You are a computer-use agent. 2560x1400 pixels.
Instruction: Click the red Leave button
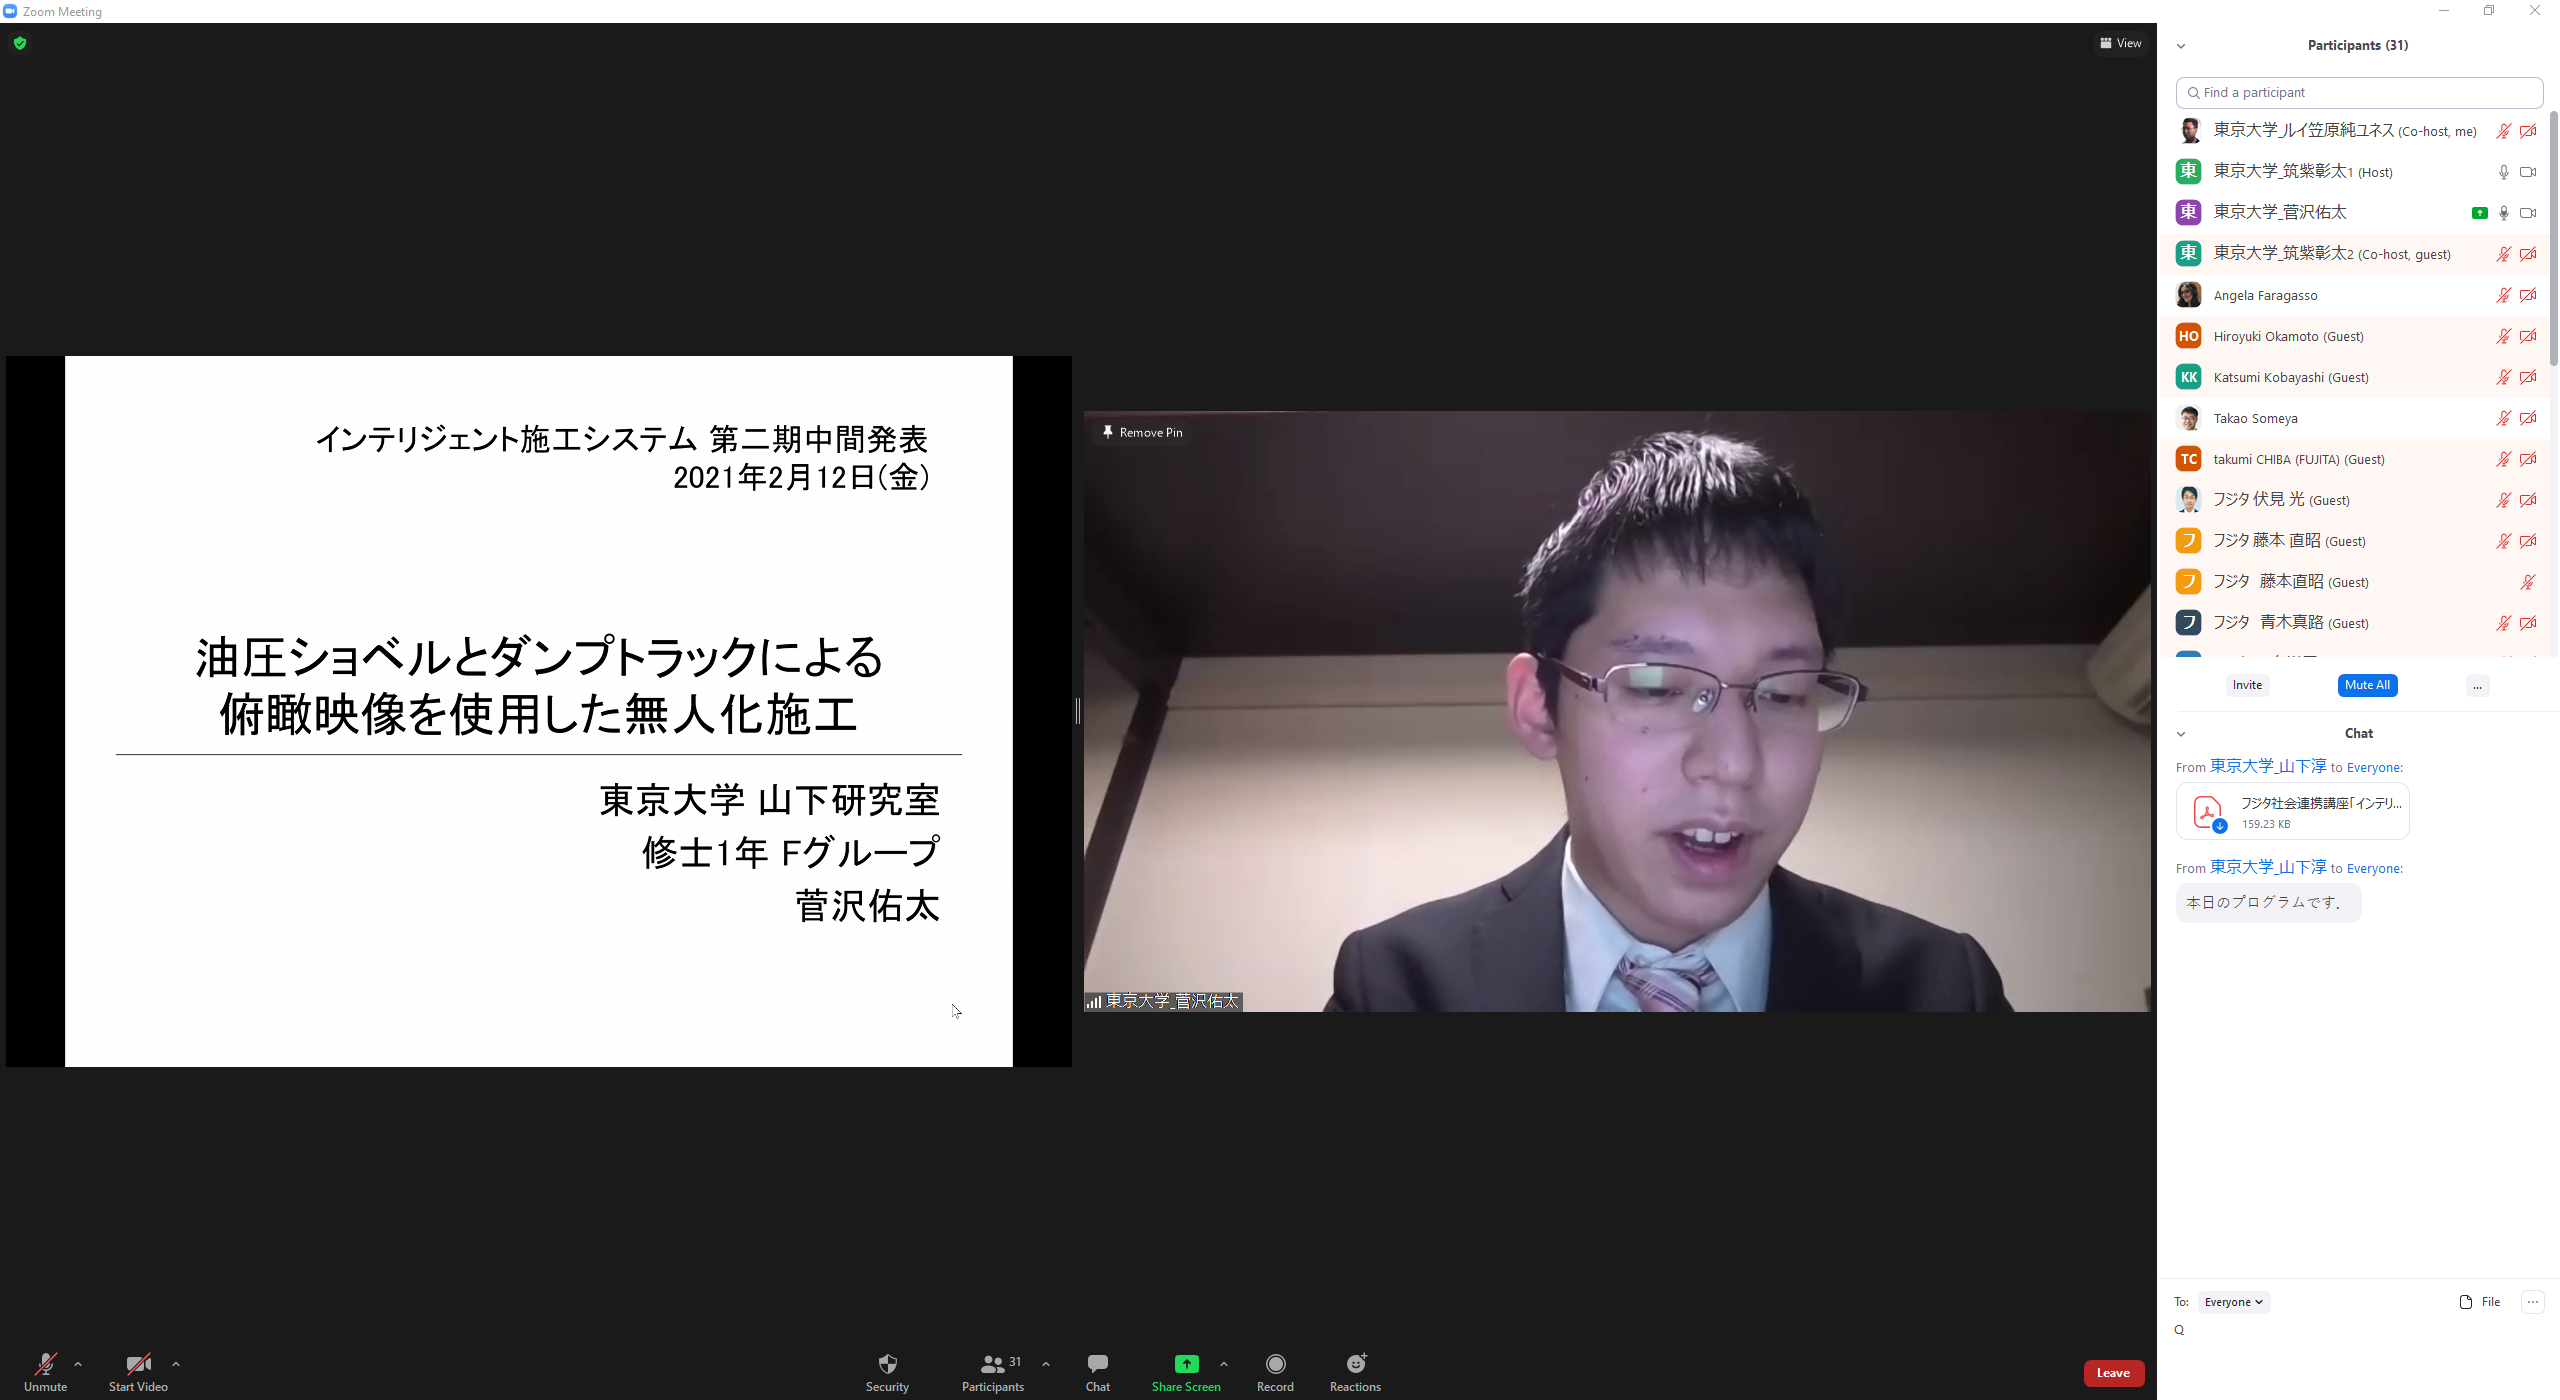coord(2113,1373)
